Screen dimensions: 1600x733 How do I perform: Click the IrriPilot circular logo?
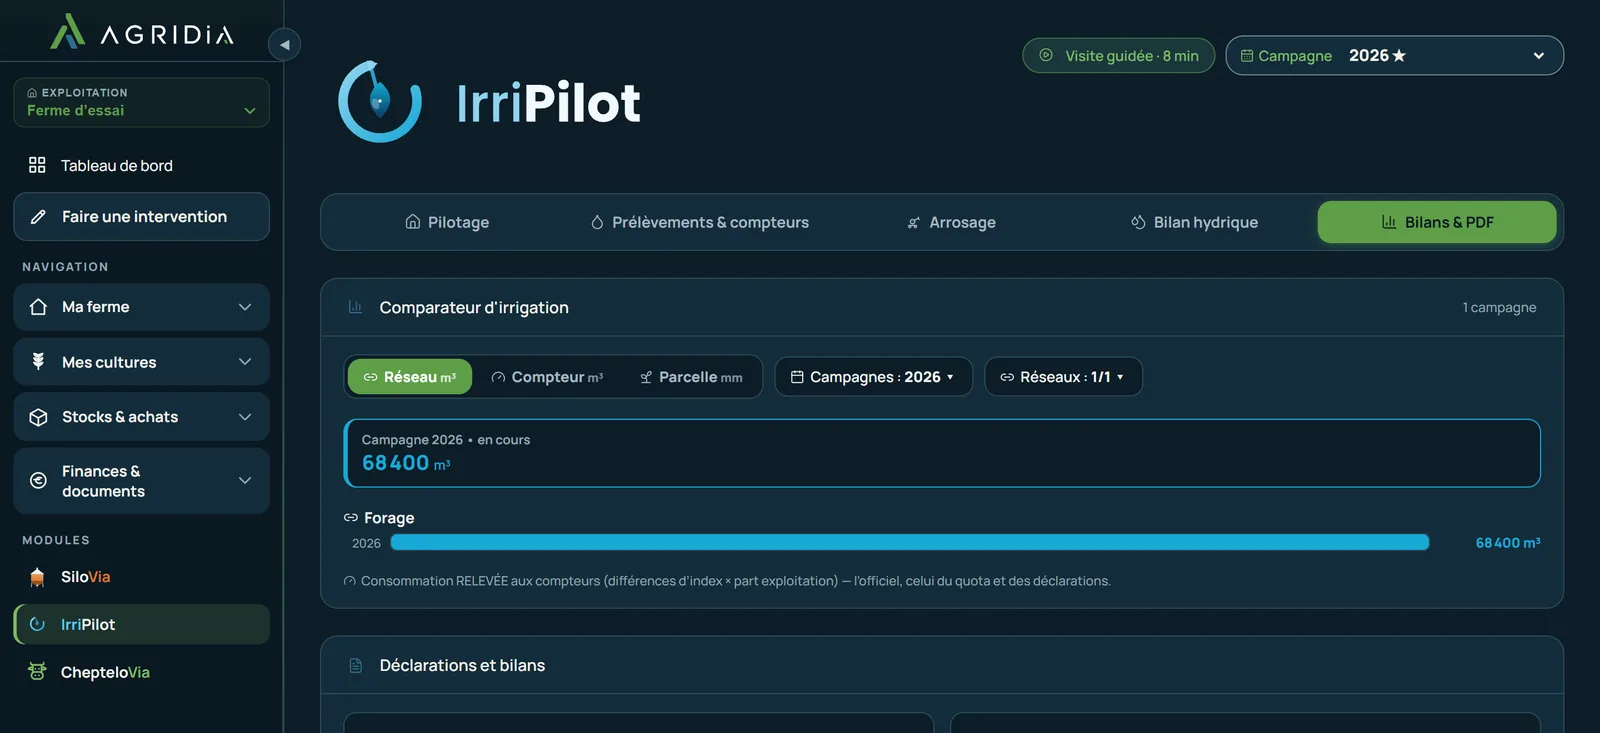(x=380, y=101)
